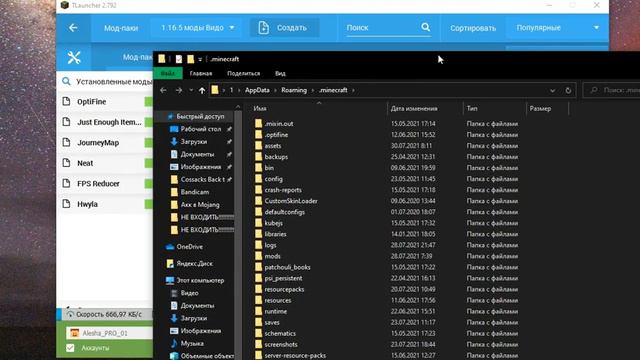
Task: Click the Музыка note icon
Action: click(174, 343)
